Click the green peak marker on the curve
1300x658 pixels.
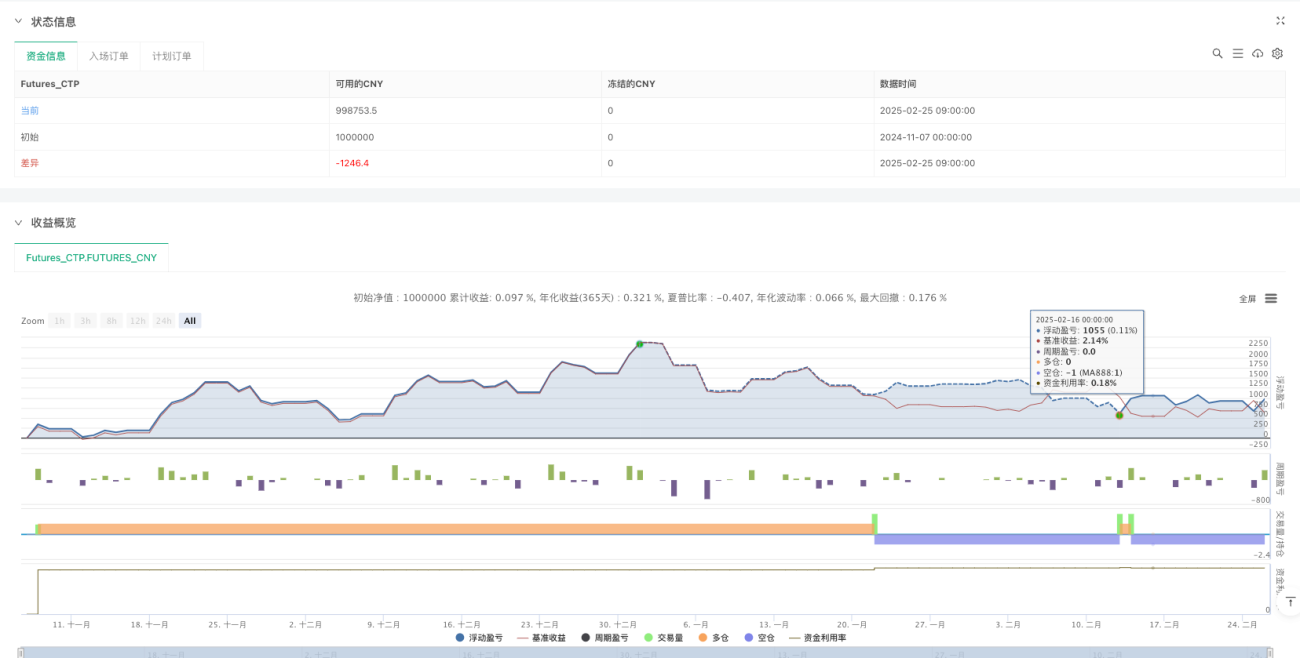click(x=639, y=344)
